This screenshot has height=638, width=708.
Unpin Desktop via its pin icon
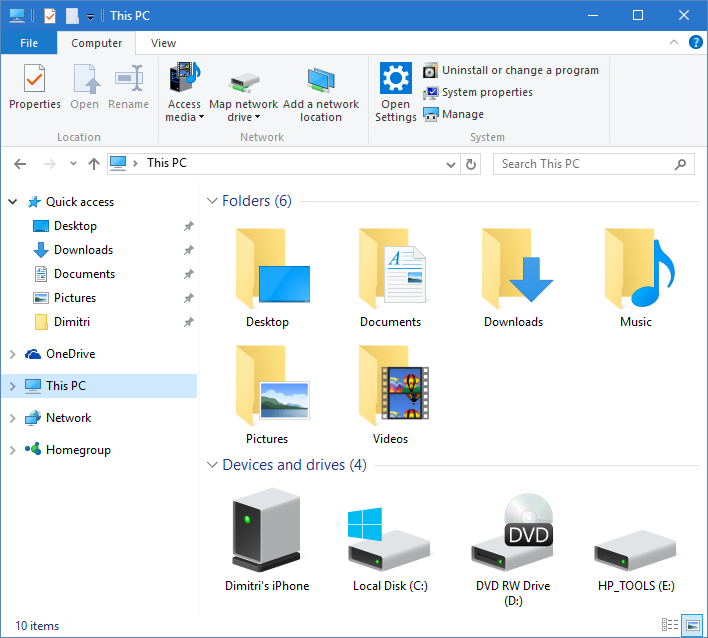(188, 226)
